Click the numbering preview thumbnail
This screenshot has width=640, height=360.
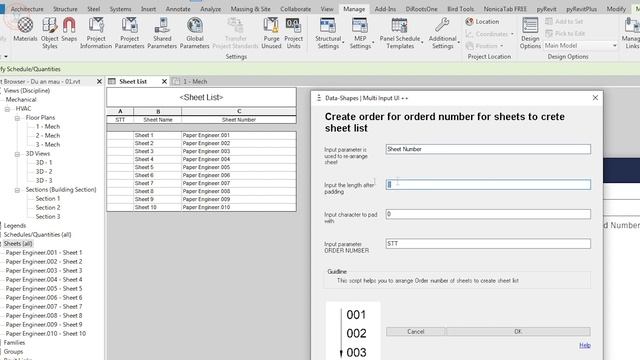pyautogui.click(x=353, y=331)
